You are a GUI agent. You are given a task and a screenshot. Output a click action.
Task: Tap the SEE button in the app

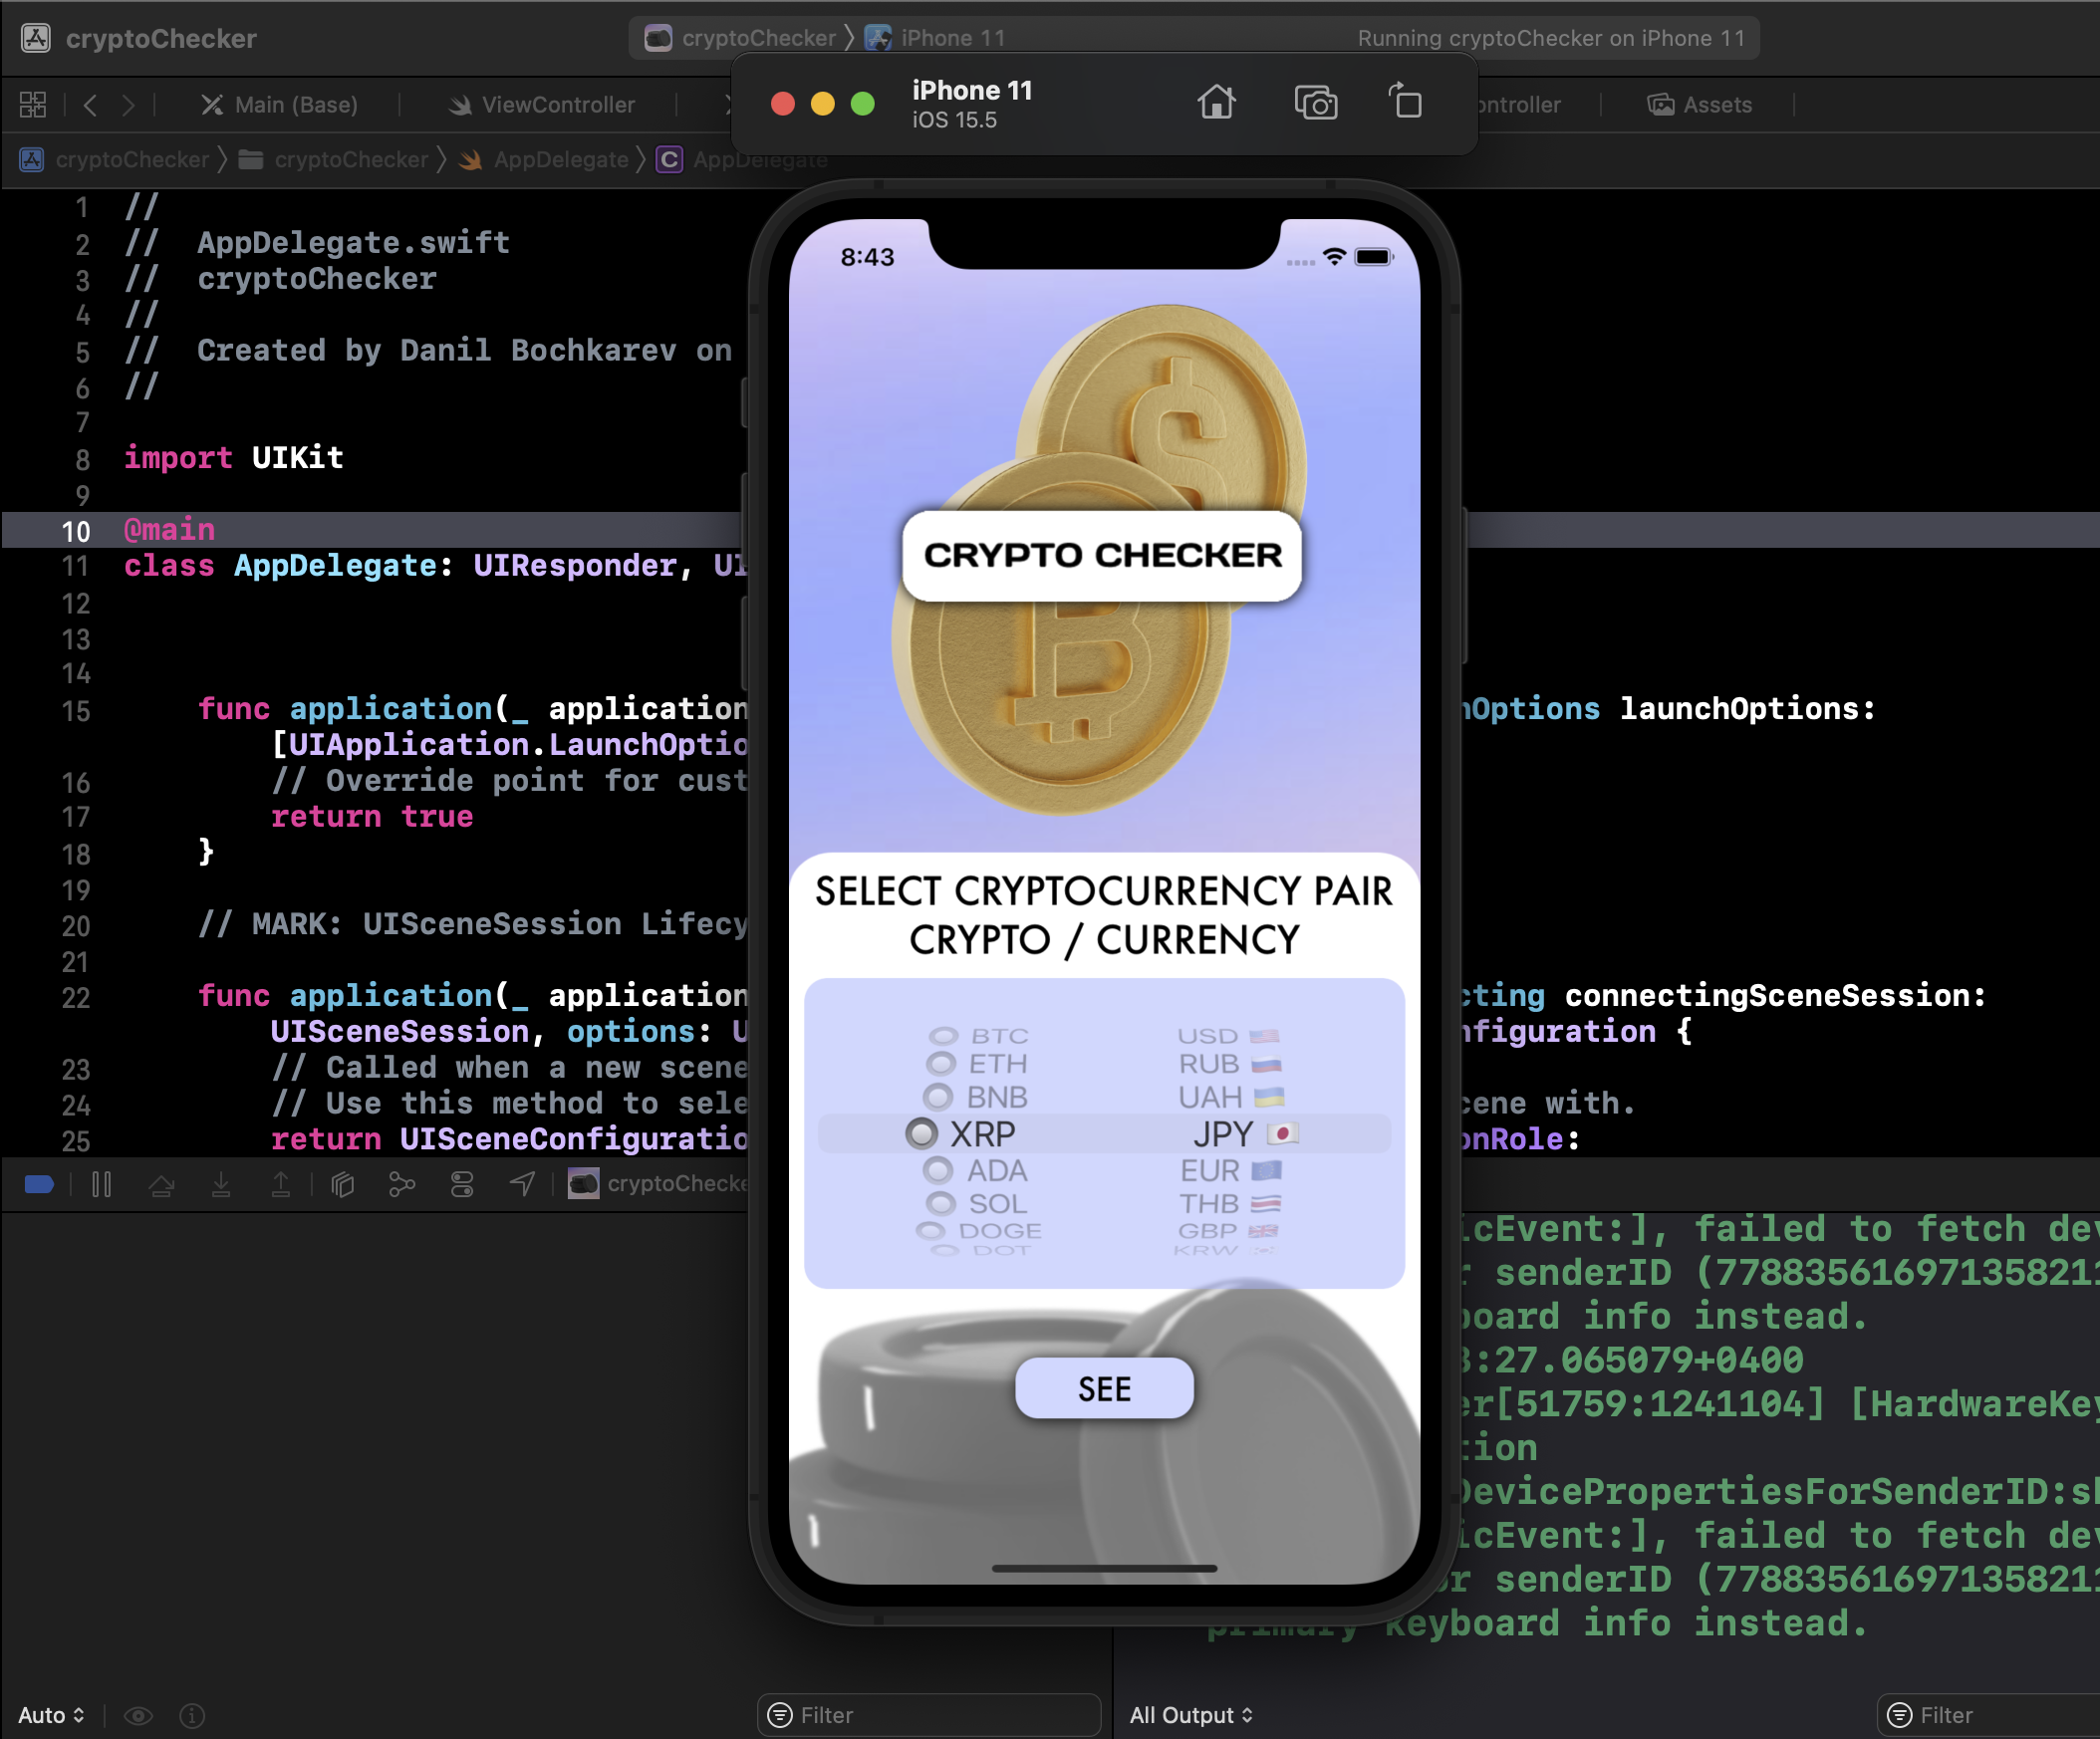(x=1103, y=1388)
